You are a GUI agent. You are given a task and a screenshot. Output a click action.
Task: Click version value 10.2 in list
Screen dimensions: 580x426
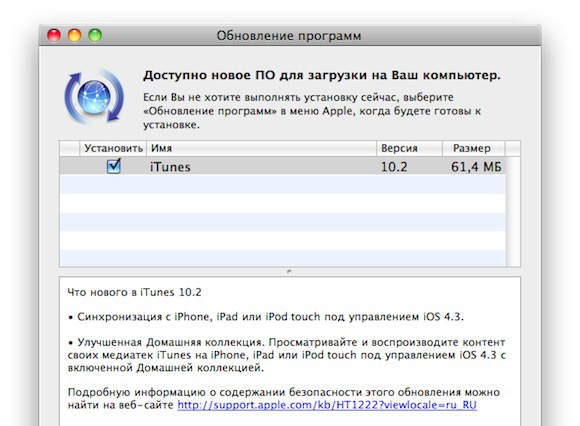pyautogui.click(x=394, y=167)
